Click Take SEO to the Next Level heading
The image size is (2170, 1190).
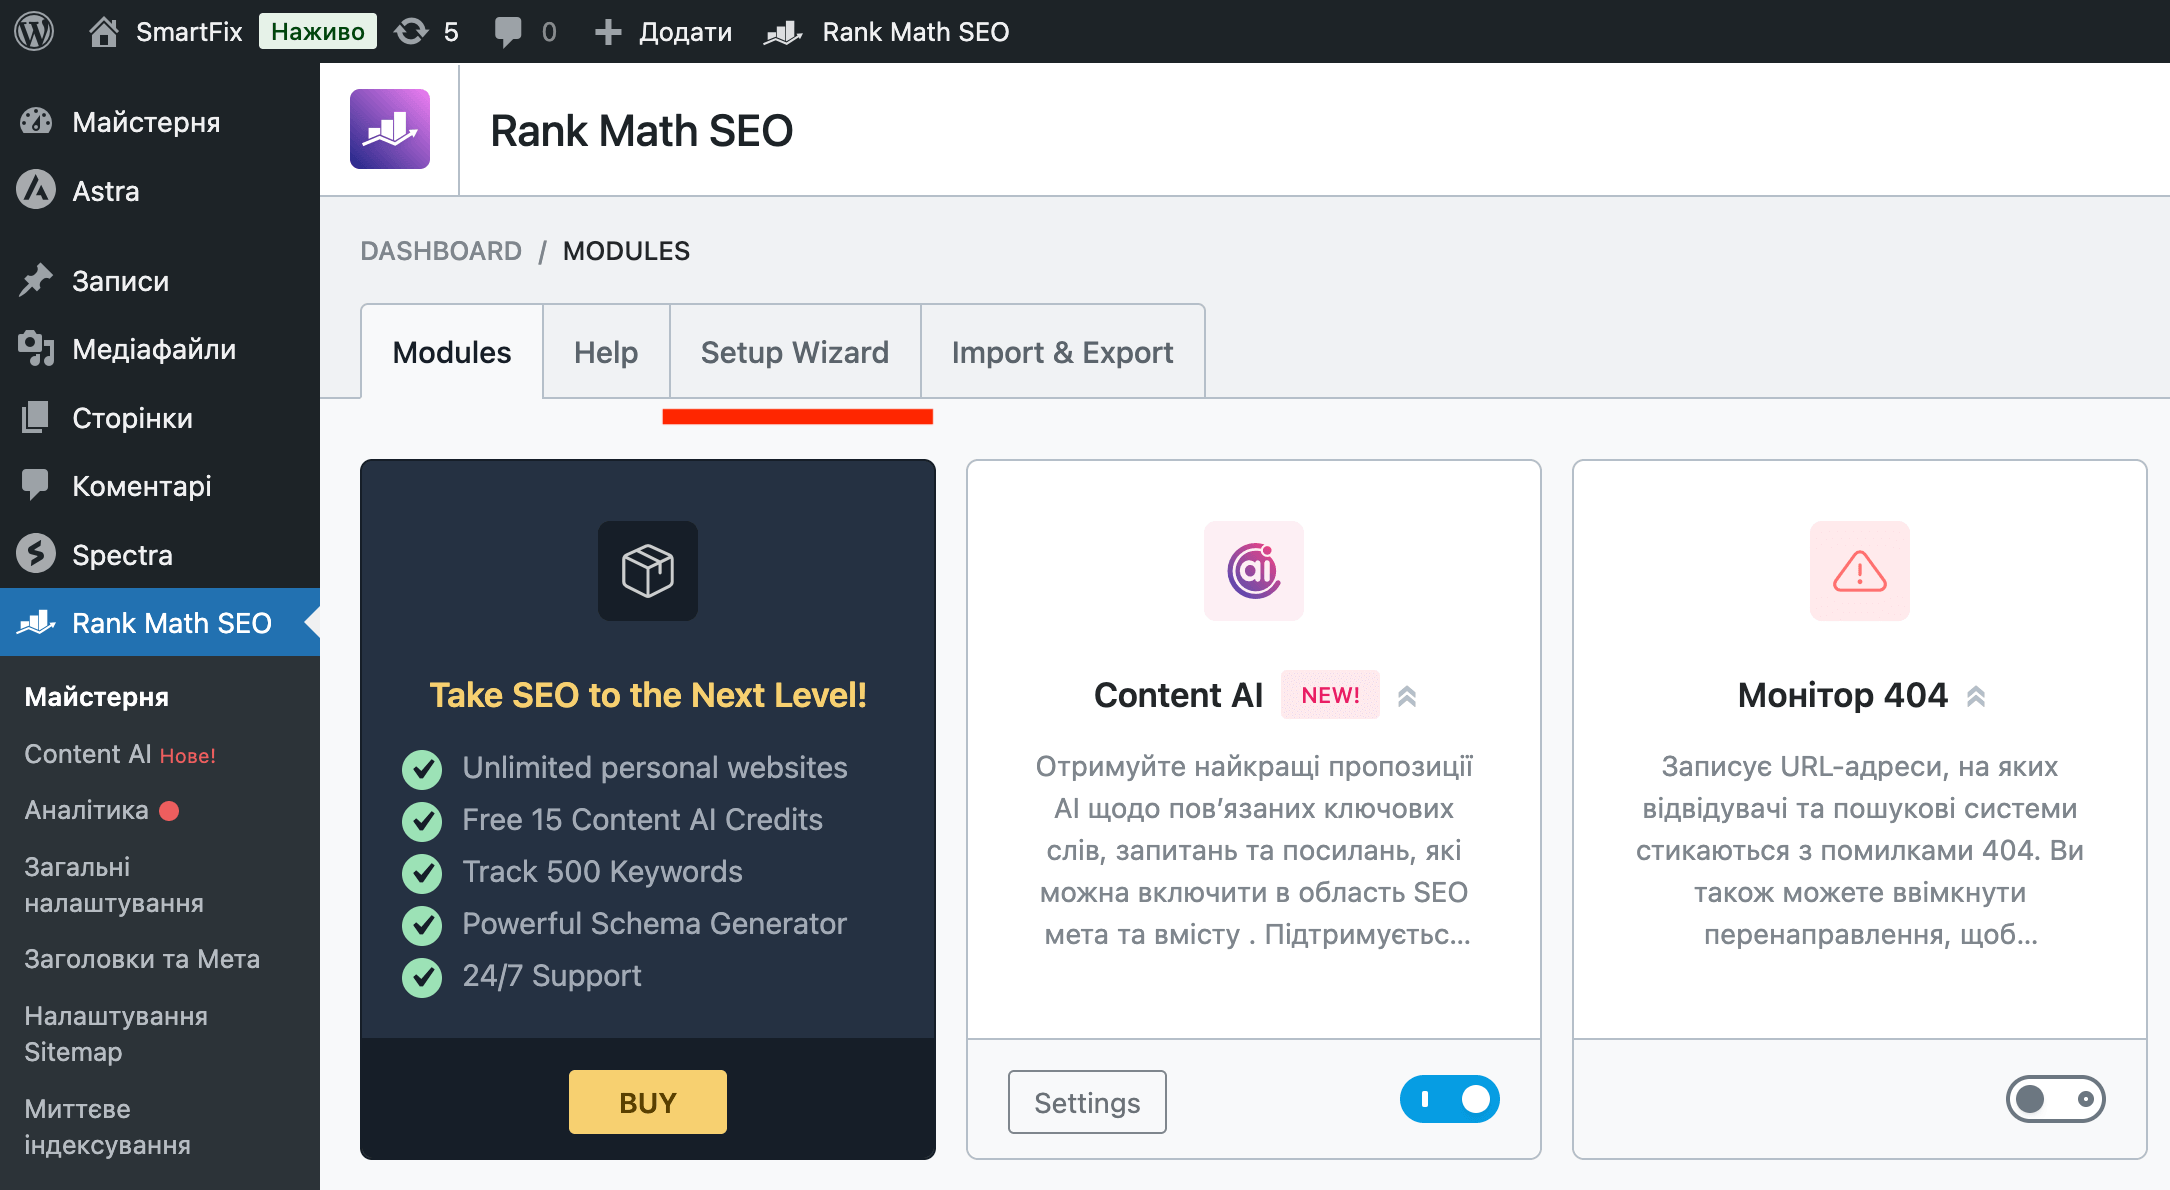point(648,695)
